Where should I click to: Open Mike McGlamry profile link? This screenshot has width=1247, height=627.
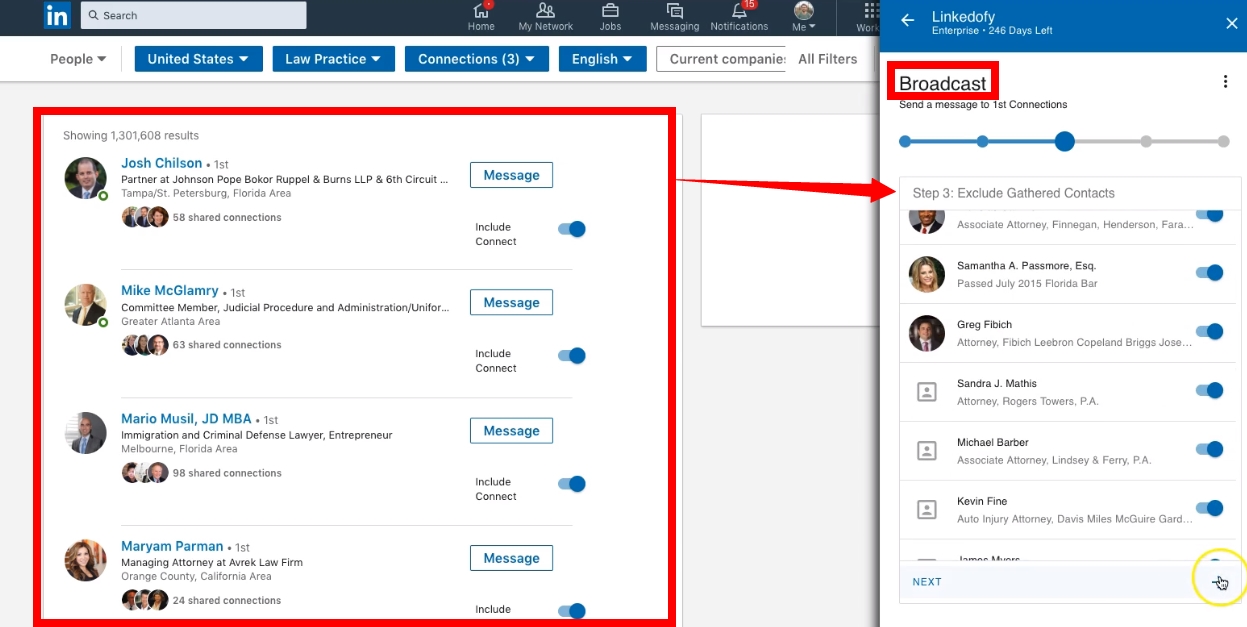coord(170,291)
